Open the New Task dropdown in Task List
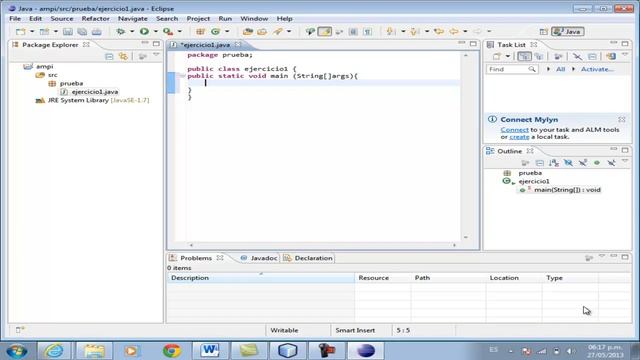Screen dimensions: 640x360 [x=508, y=56]
